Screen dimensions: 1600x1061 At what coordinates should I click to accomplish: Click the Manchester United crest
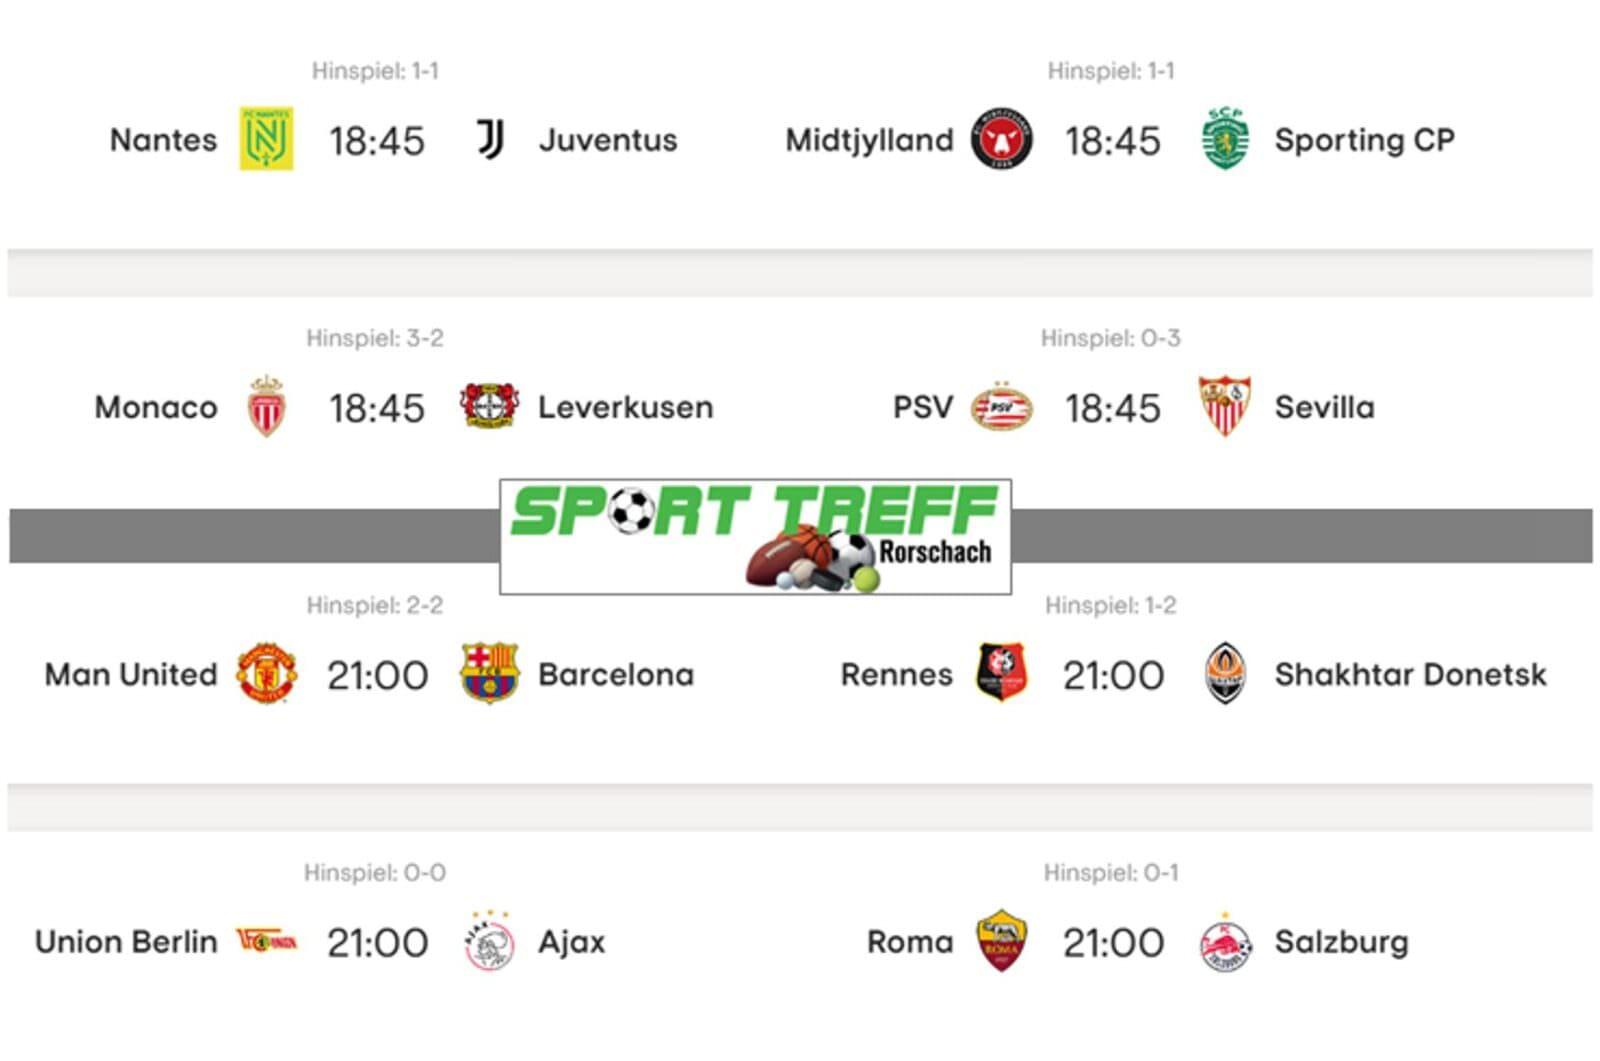266,673
